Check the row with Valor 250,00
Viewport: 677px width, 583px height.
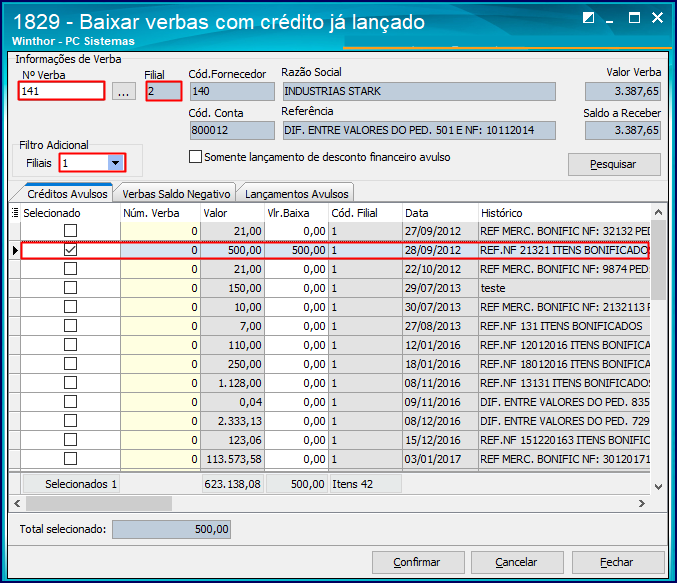tap(70, 364)
